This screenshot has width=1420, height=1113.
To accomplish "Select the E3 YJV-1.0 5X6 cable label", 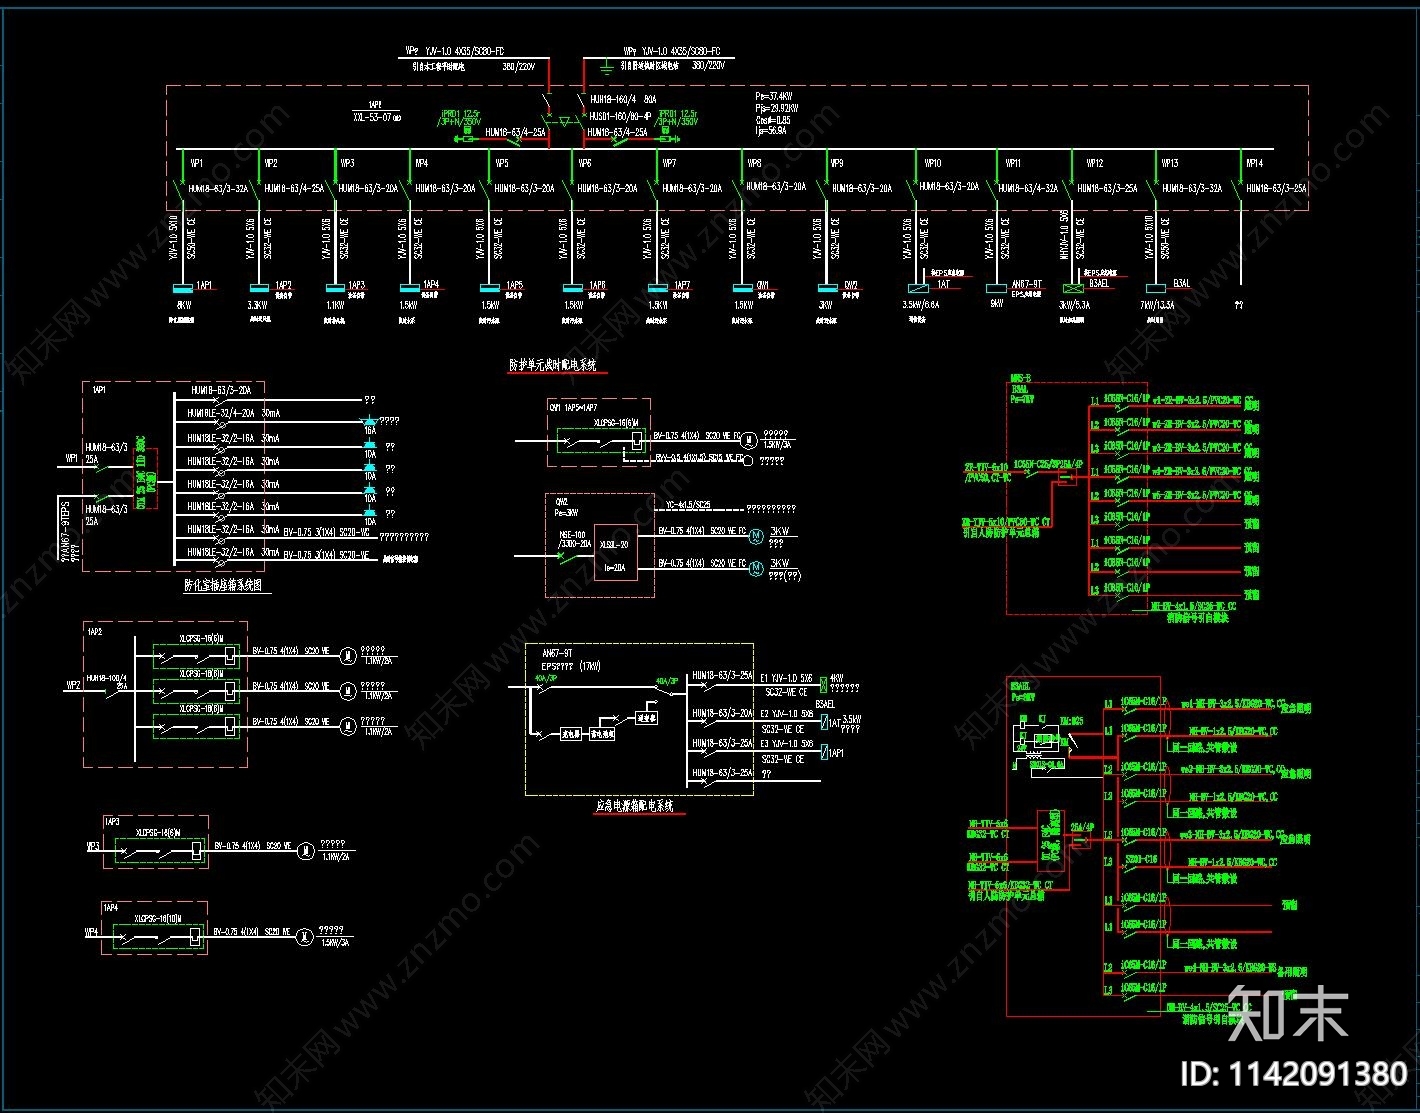I will (x=787, y=743).
